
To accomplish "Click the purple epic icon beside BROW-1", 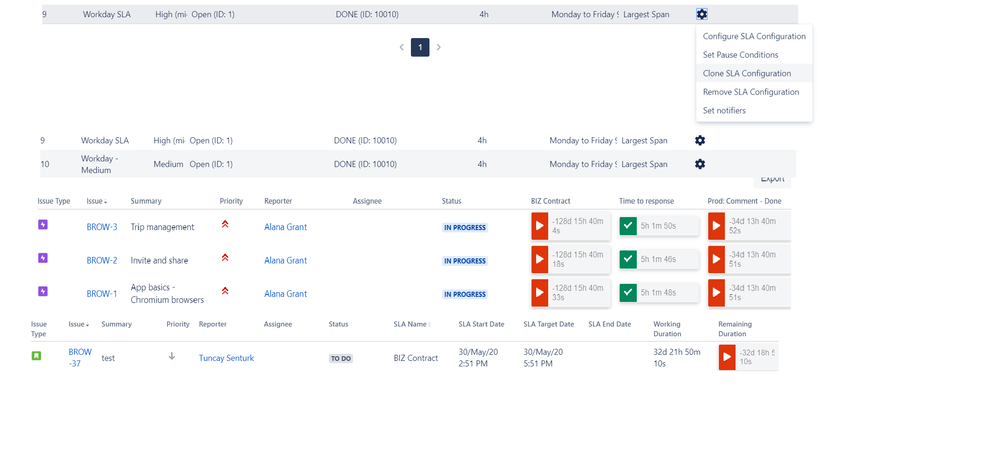I will 43,291.
